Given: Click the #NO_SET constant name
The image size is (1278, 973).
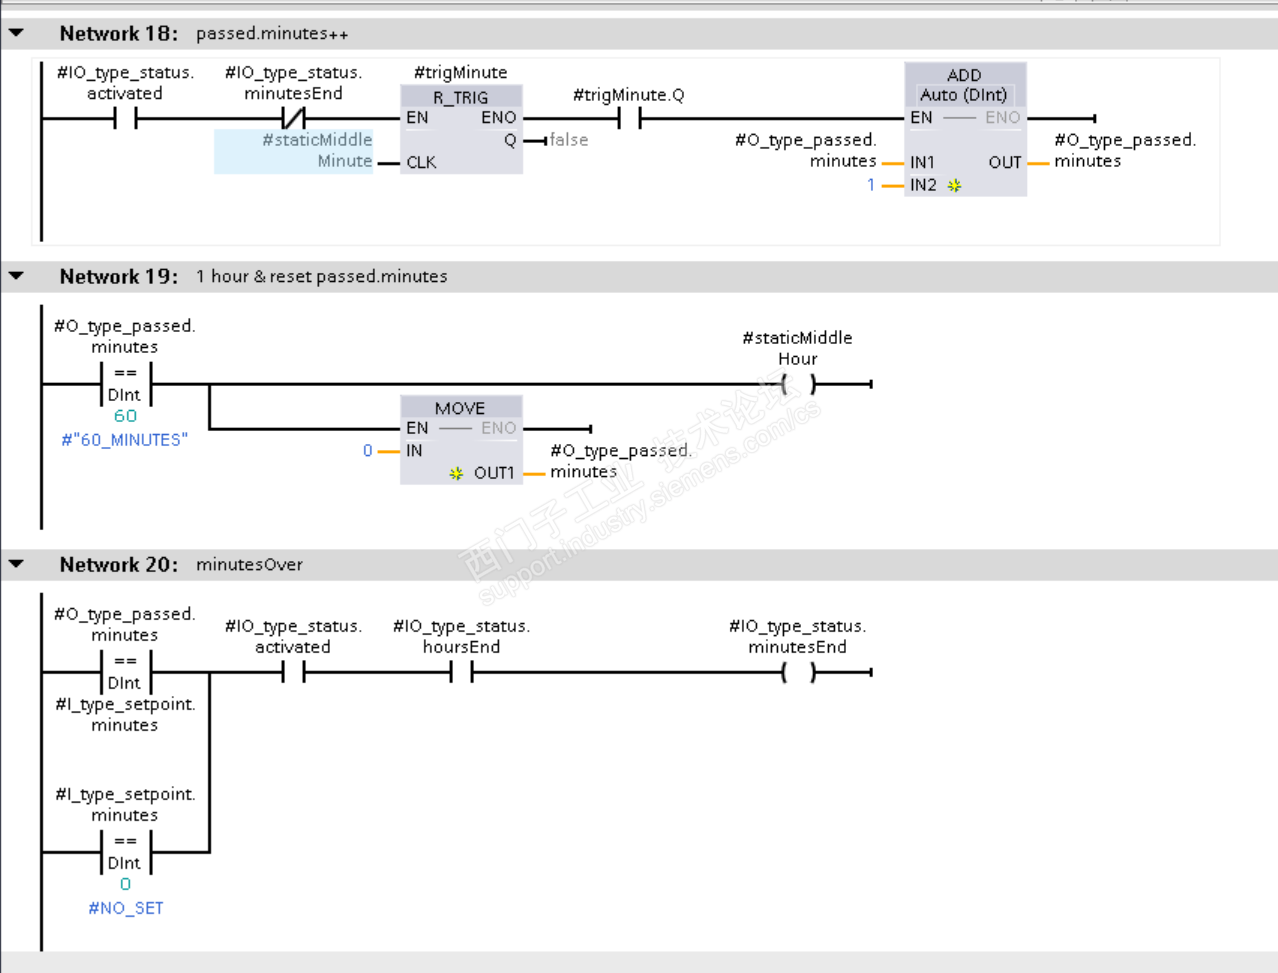Looking at the screenshot, I should (x=125, y=908).
